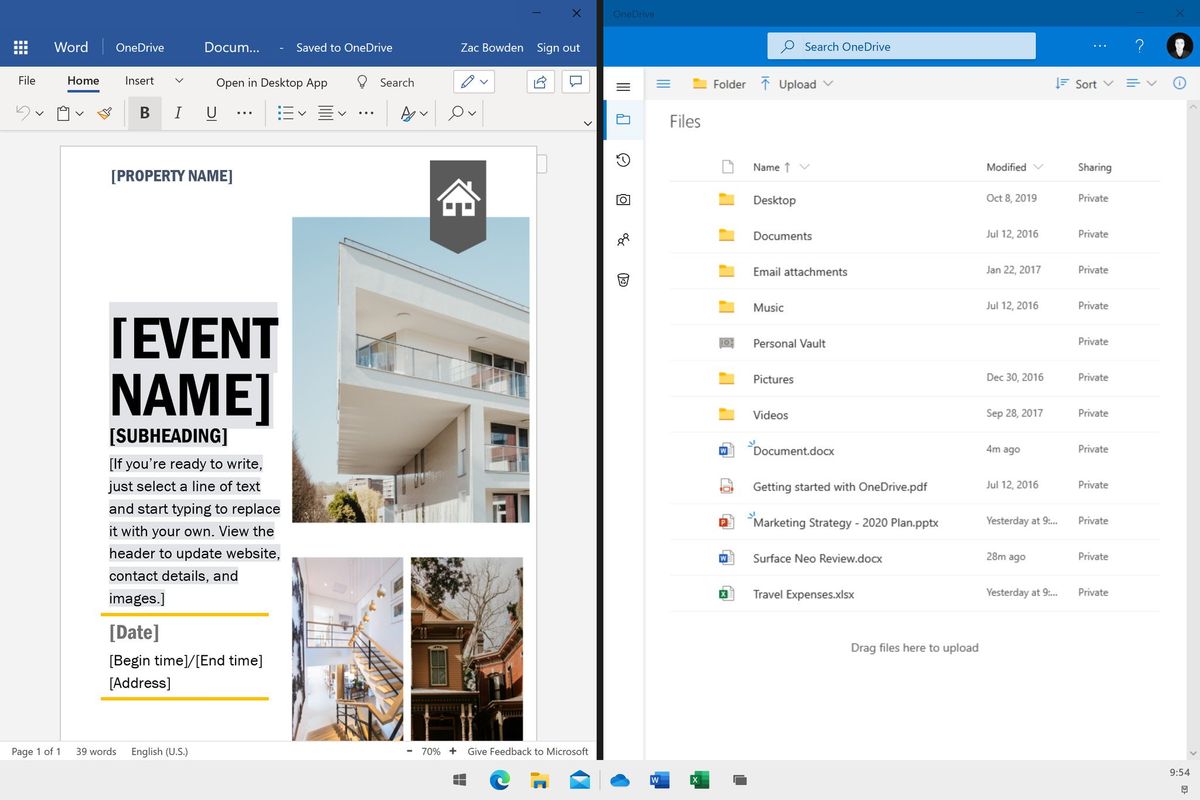The width and height of the screenshot is (1200, 800).
Task: Click the text Styles icon
Action: coord(408,113)
